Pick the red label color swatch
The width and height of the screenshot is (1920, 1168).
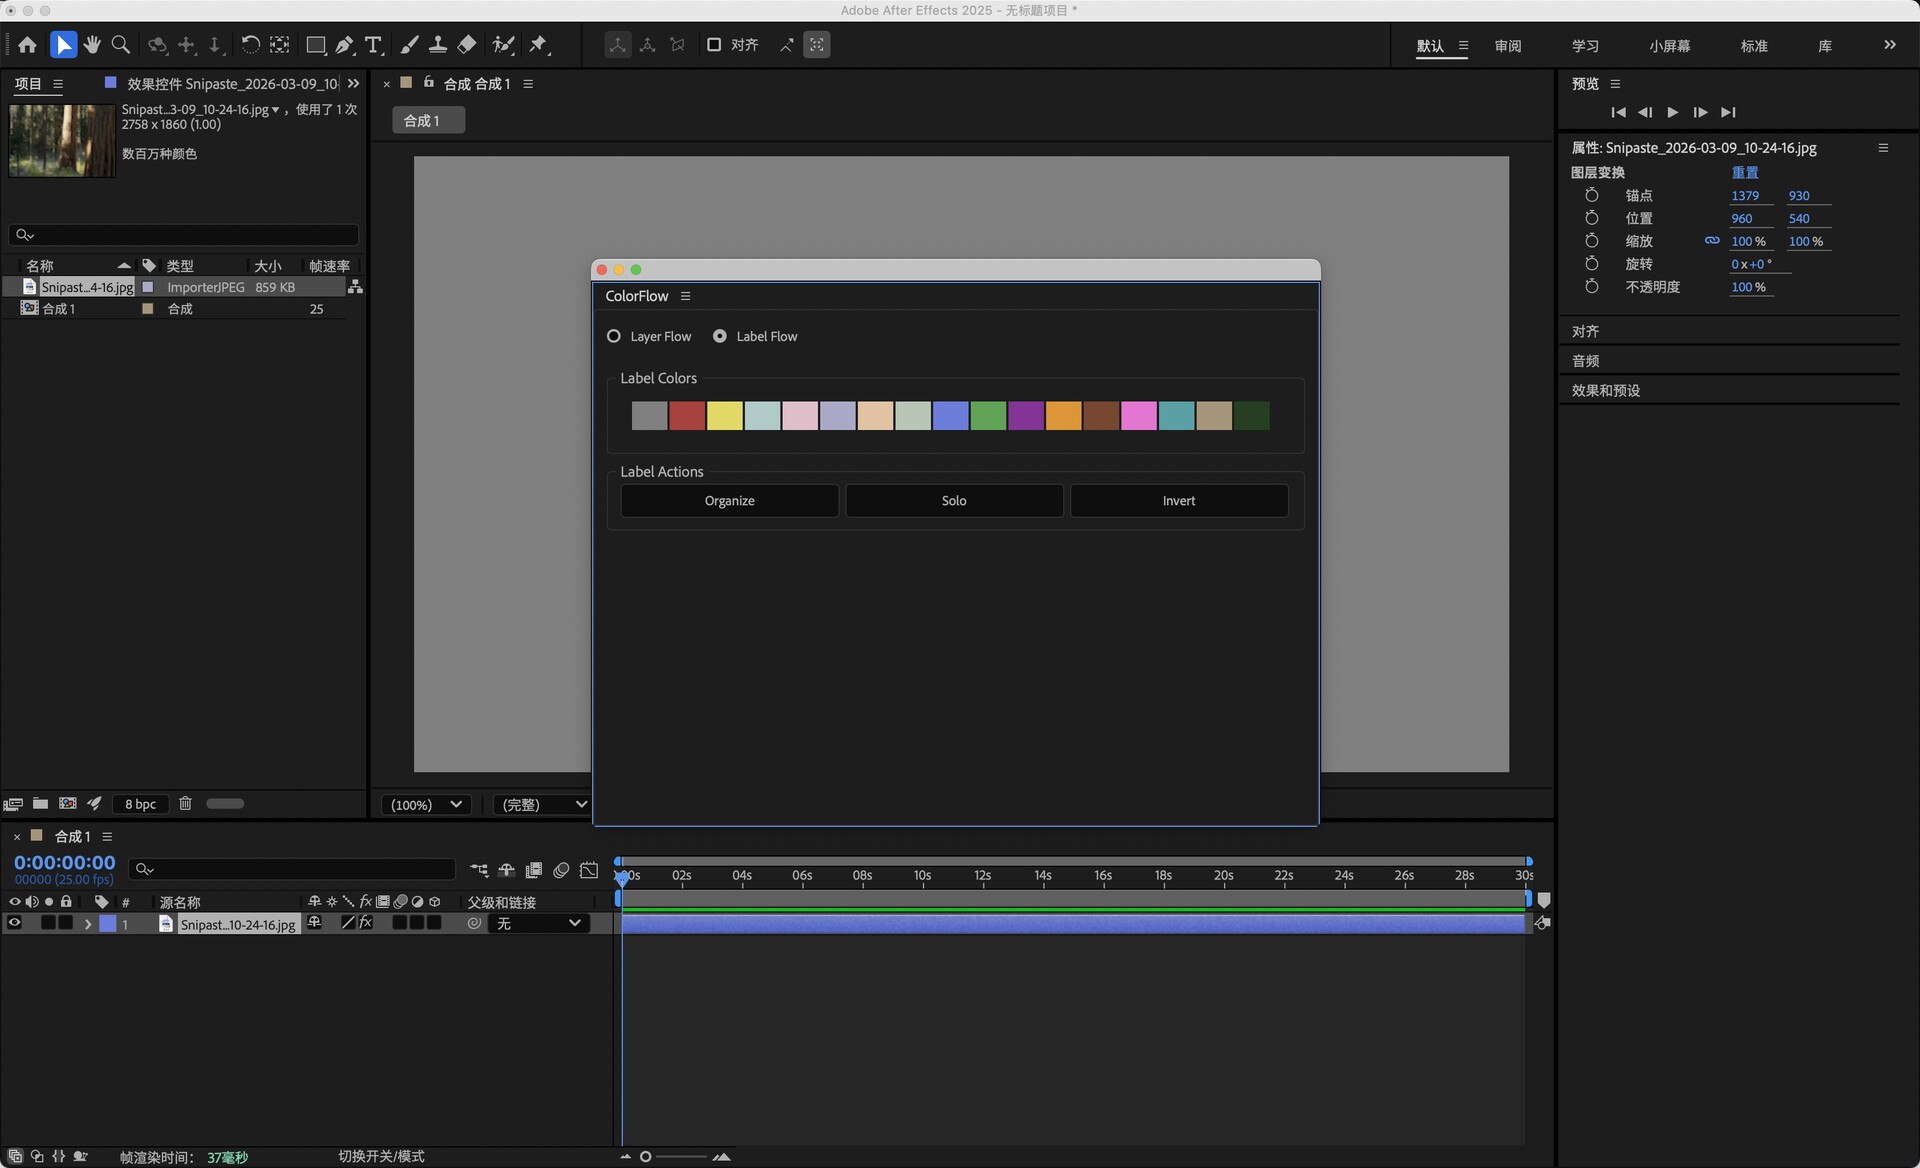(x=687, y=416)
